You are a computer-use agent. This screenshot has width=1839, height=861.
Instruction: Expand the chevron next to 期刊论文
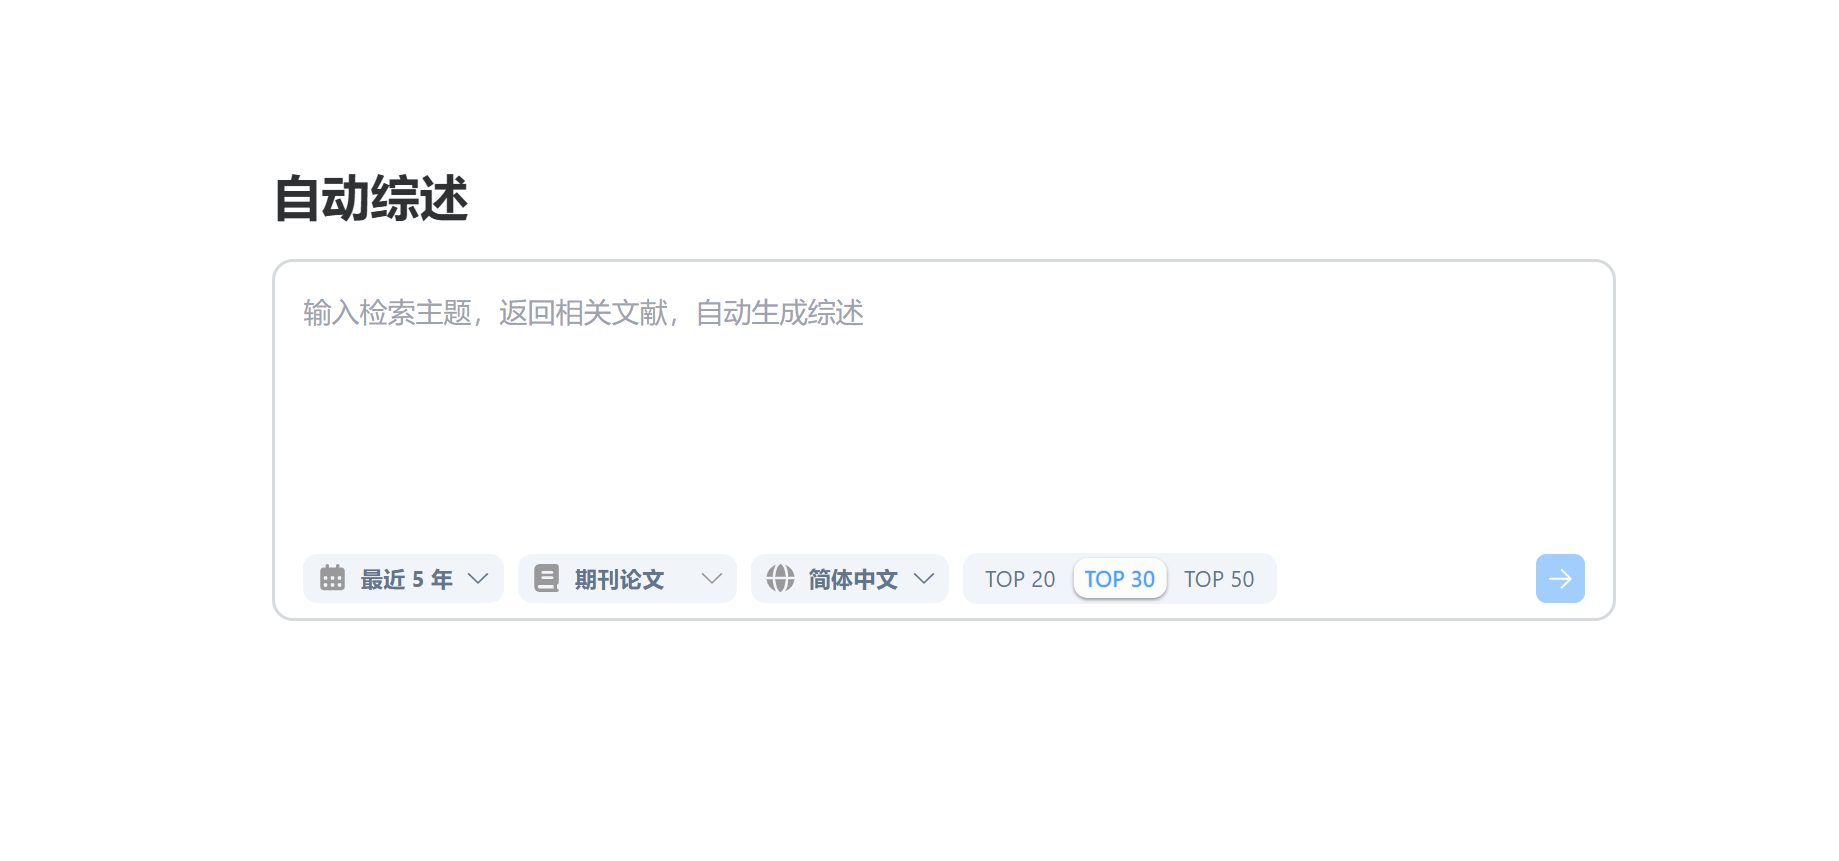[712, 578]
